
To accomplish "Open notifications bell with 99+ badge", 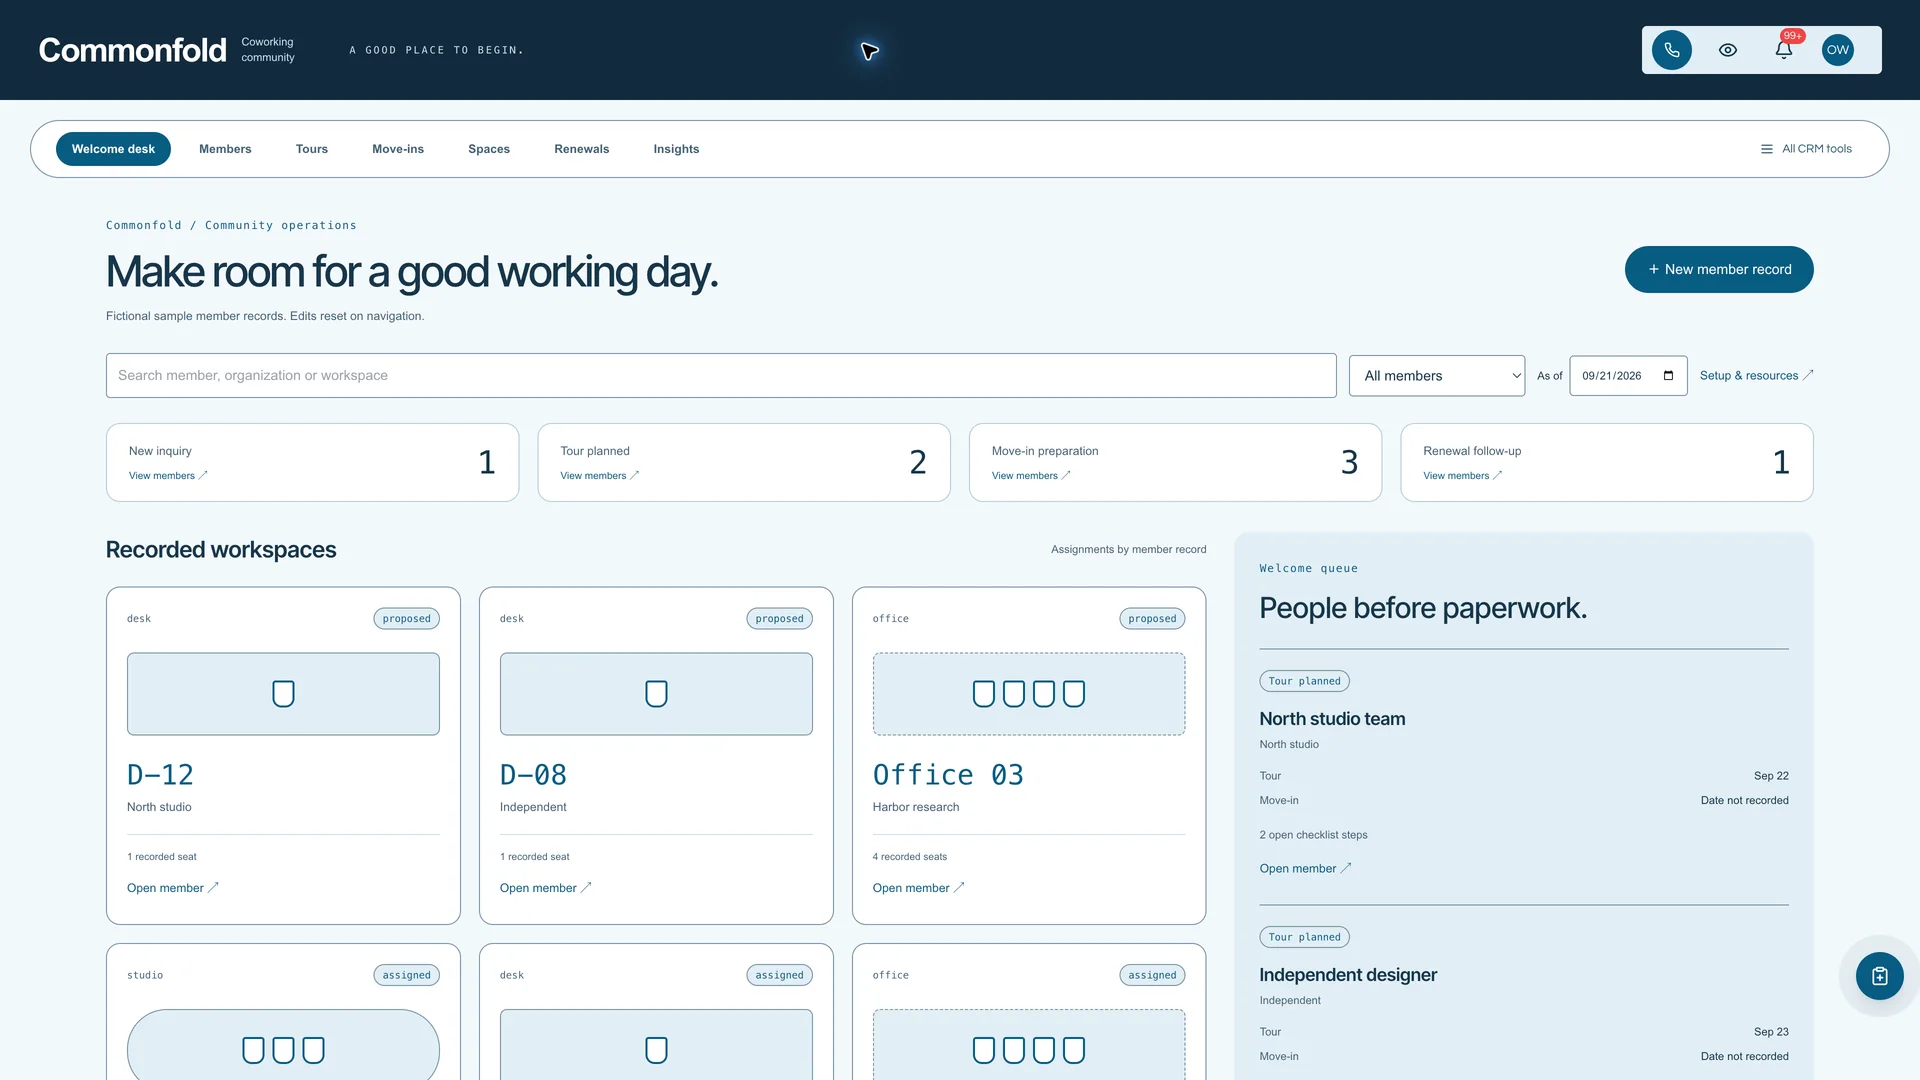I will click(x=1783, y=50).
